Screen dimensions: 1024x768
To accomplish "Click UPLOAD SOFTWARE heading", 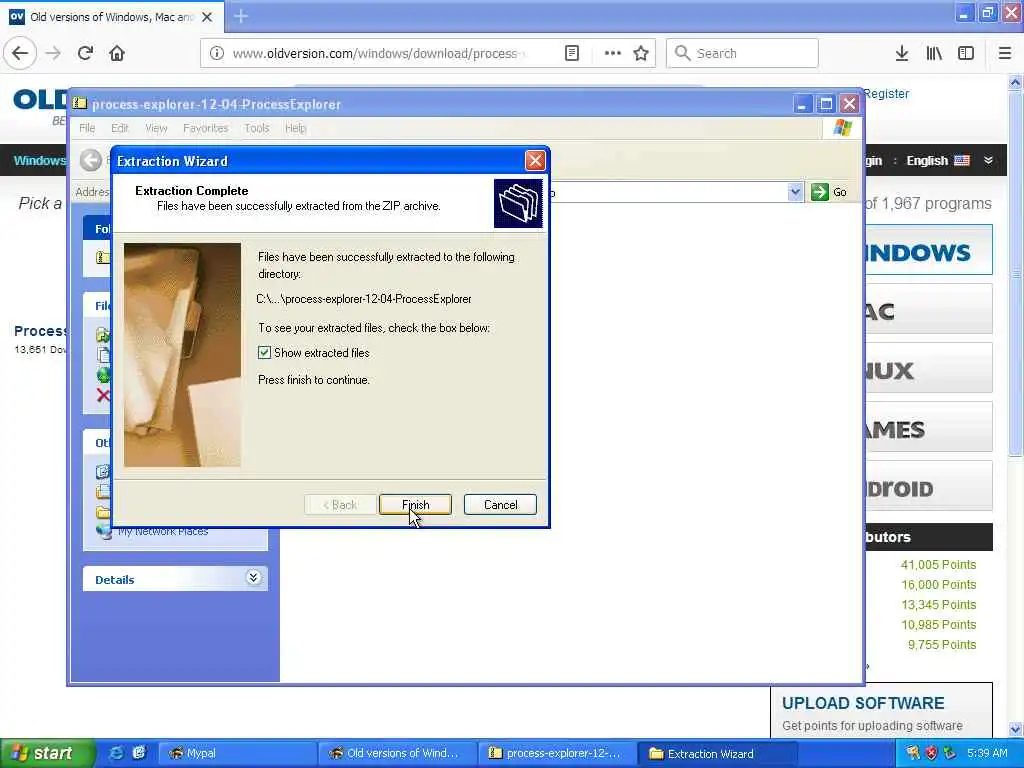I will 863,703.
